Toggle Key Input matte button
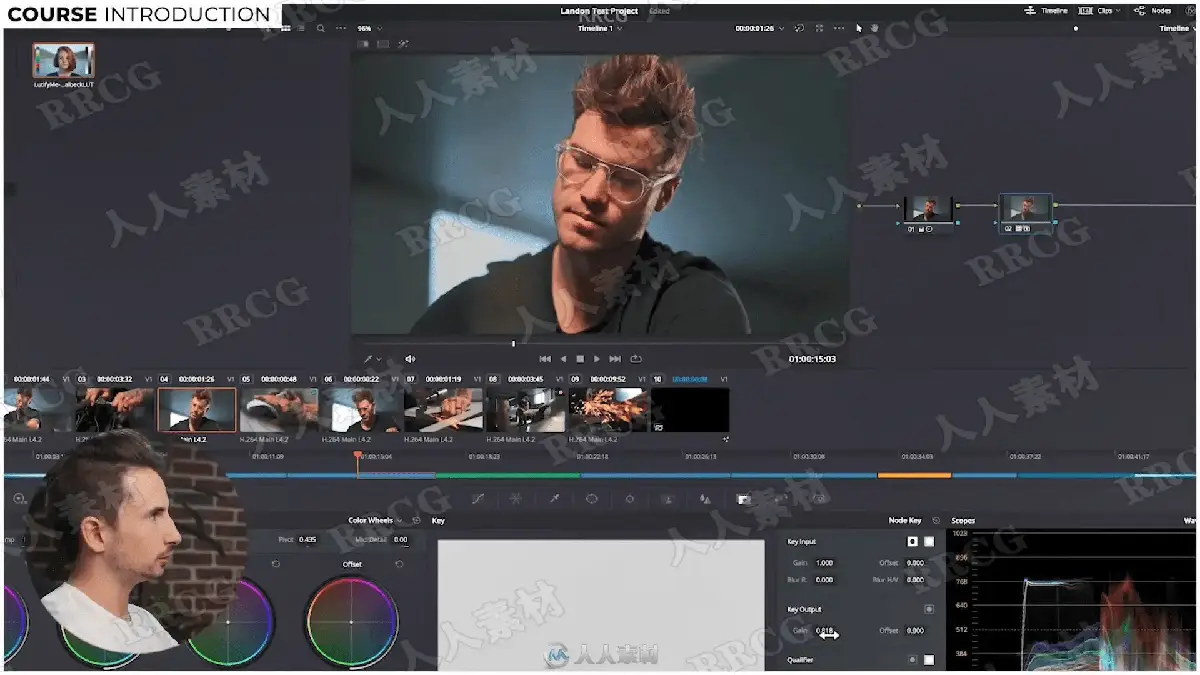Screen dimensions: 1200x675 tap(929, 541)
